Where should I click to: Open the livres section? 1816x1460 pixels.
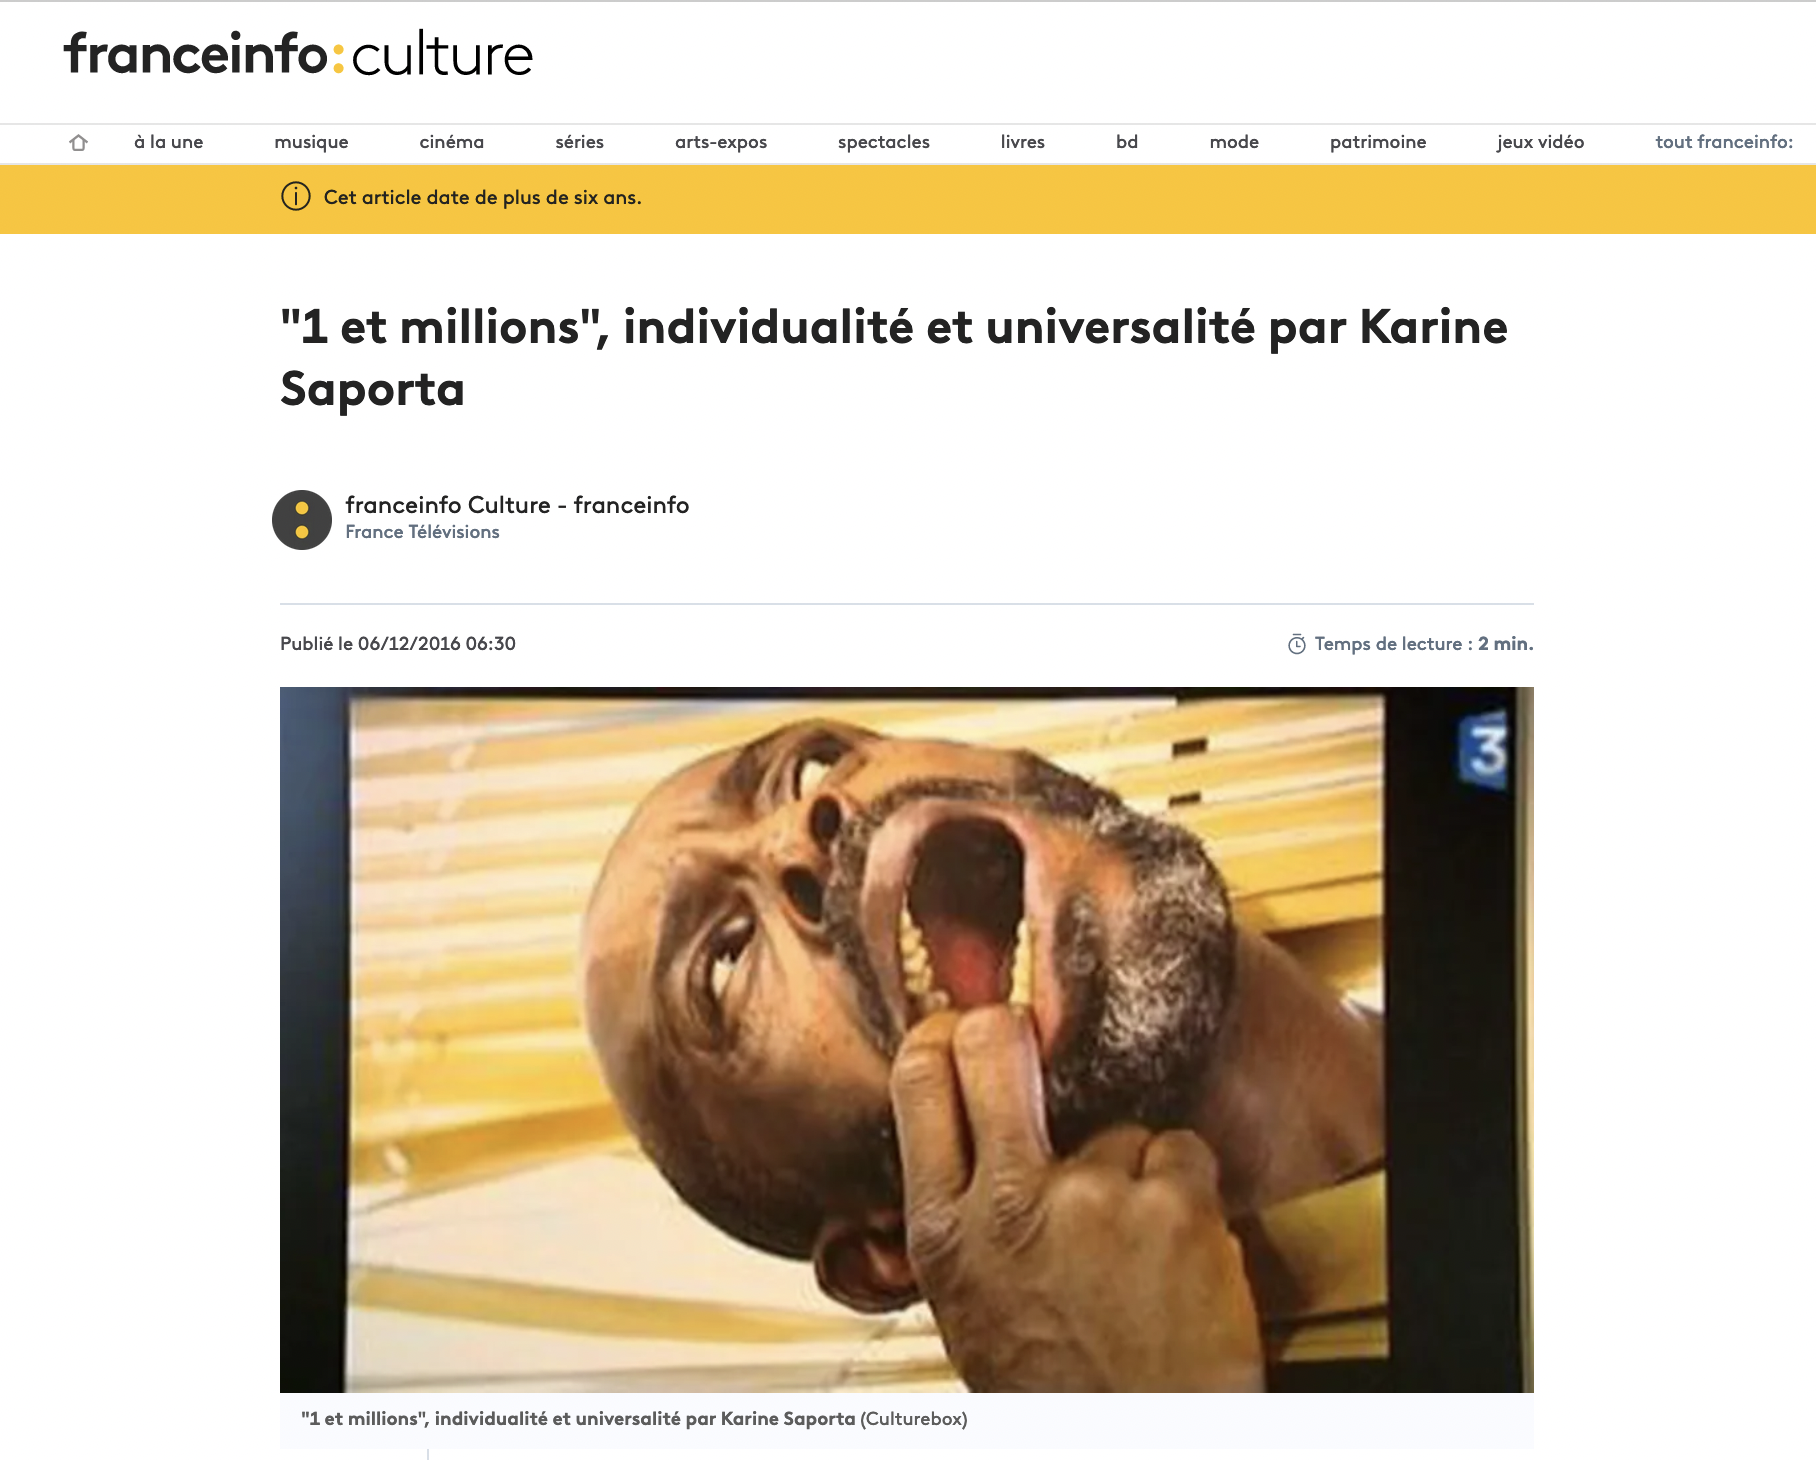click(1023, 142)
